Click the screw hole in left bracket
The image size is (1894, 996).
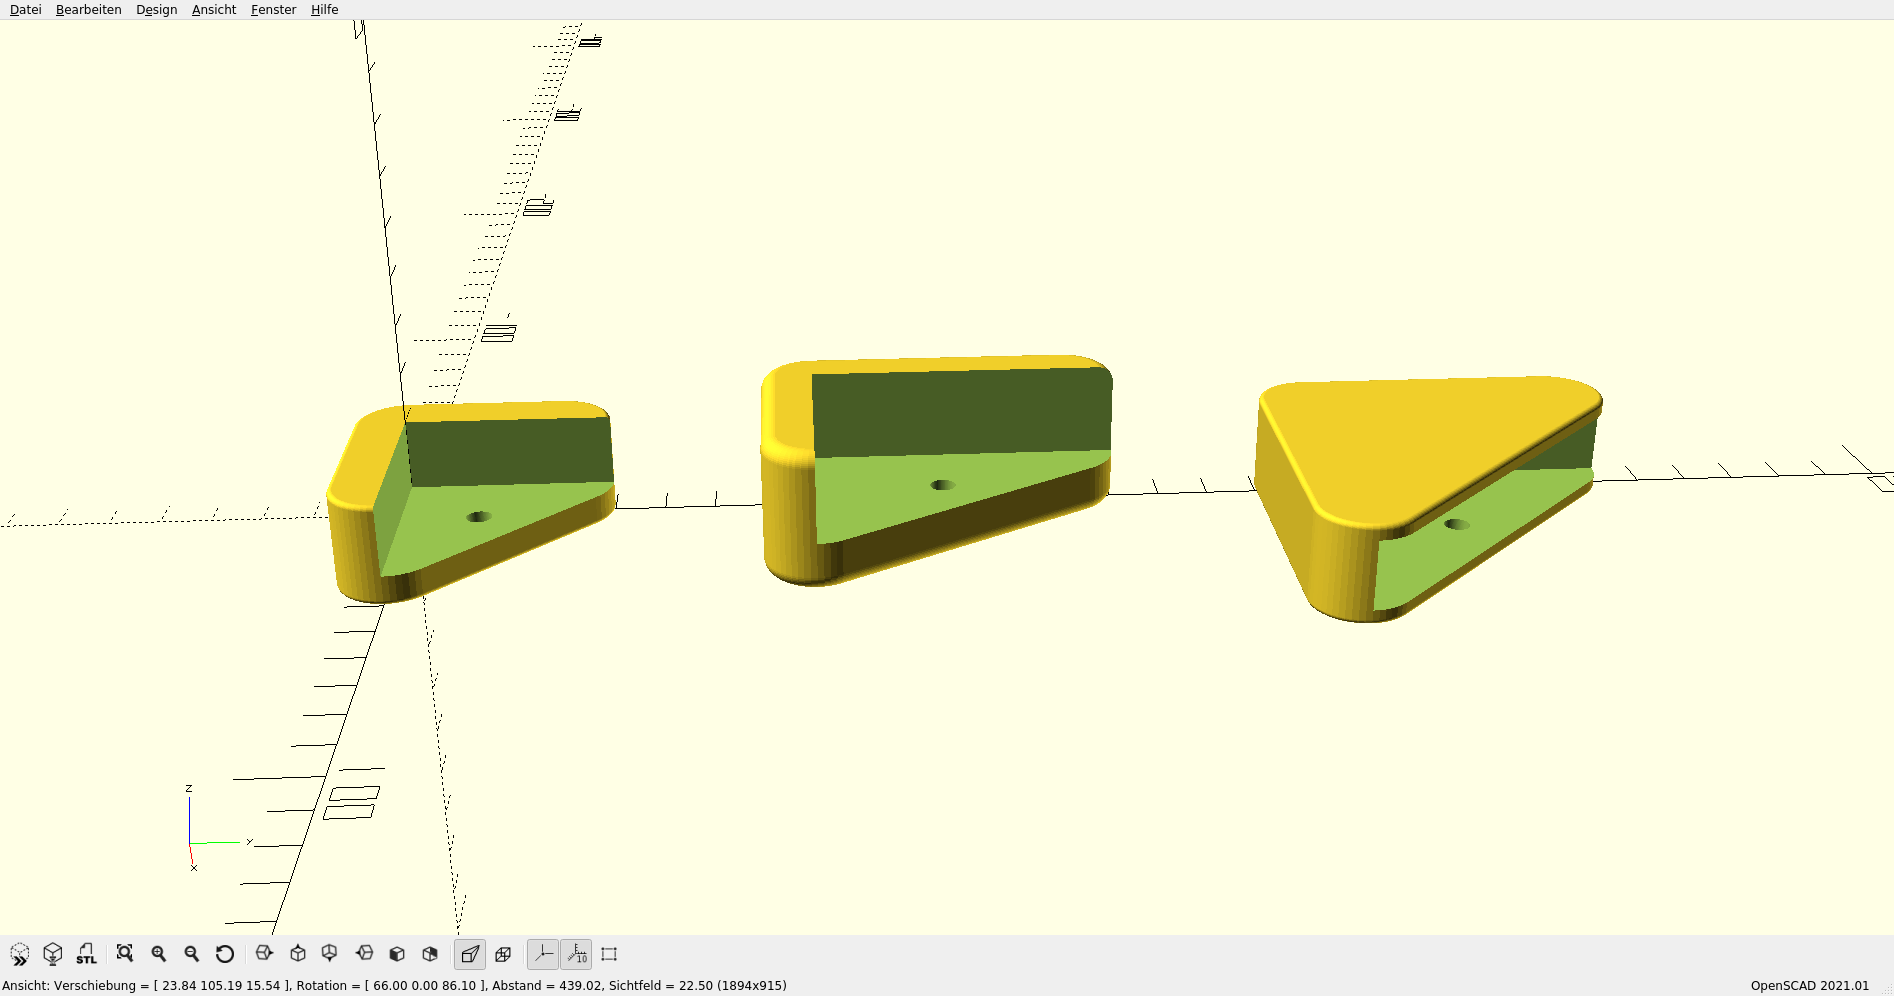(x=479, y=517)
